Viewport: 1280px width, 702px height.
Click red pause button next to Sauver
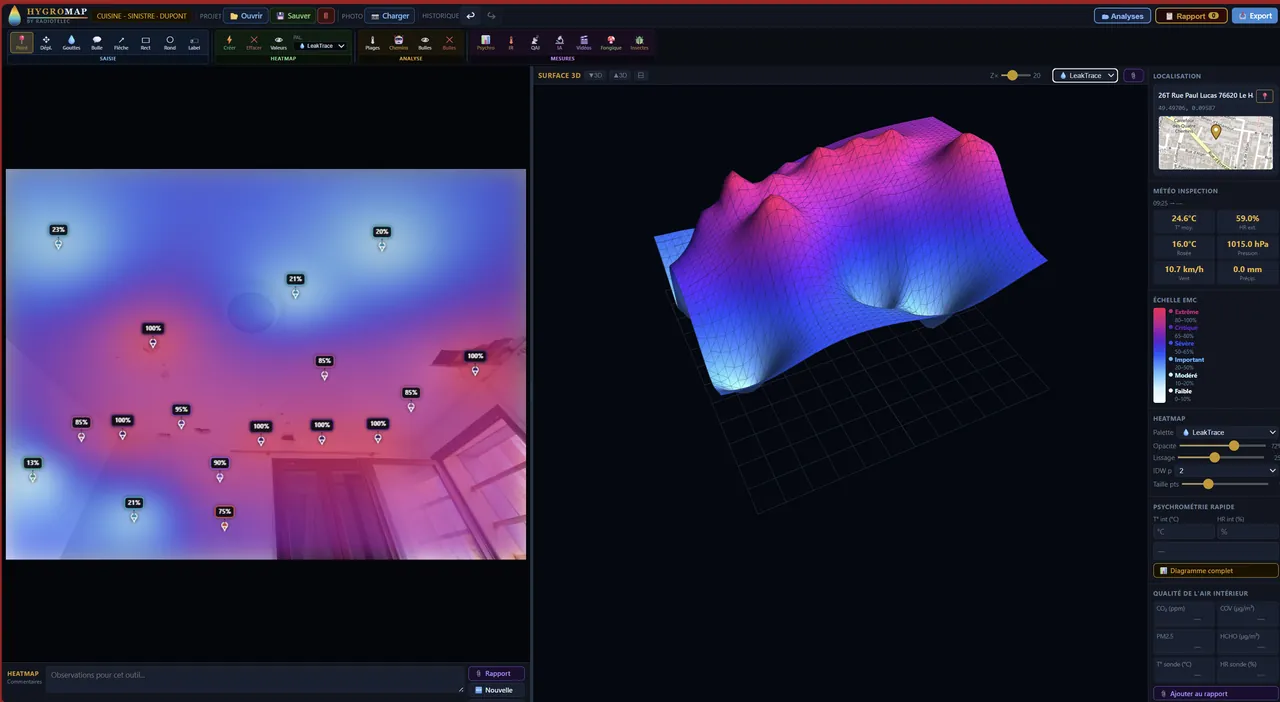pyautogui.click(x=326, y=16)
